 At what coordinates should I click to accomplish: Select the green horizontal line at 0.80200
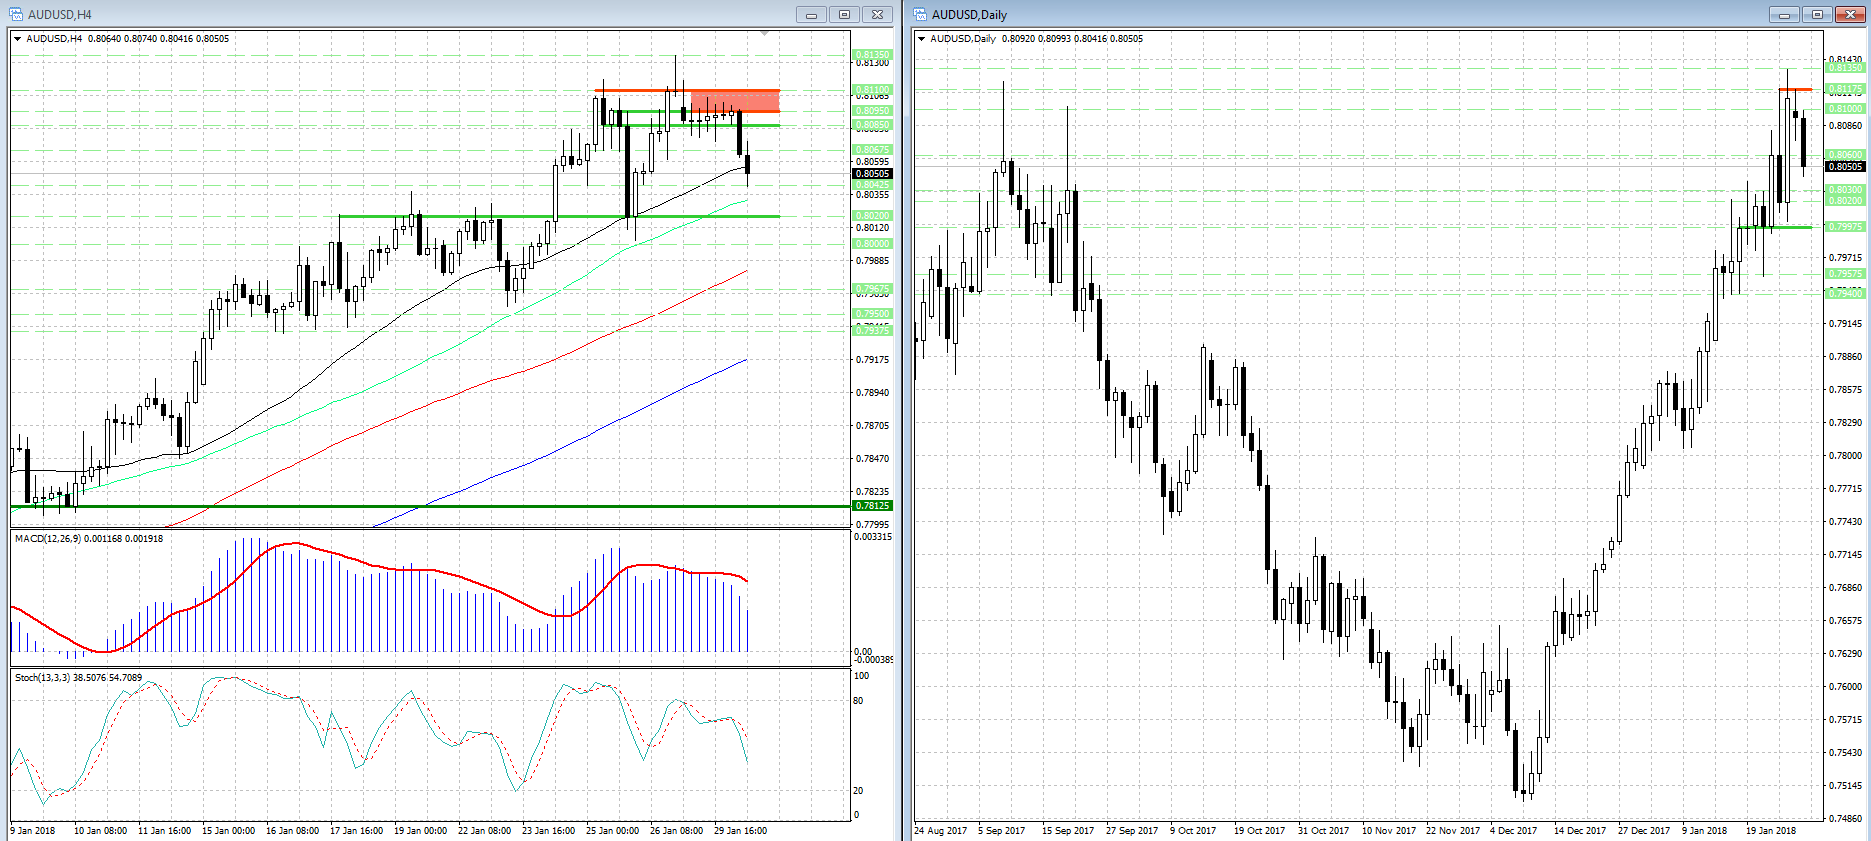560,216
